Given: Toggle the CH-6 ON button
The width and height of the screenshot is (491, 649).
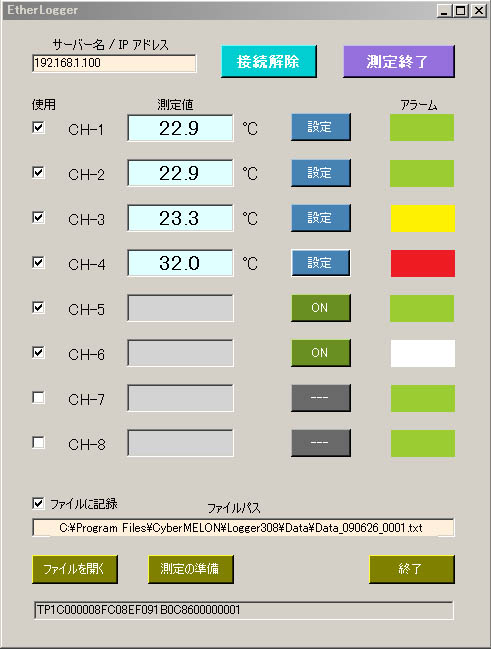Looking at the screenshot, I should point(321,353).
